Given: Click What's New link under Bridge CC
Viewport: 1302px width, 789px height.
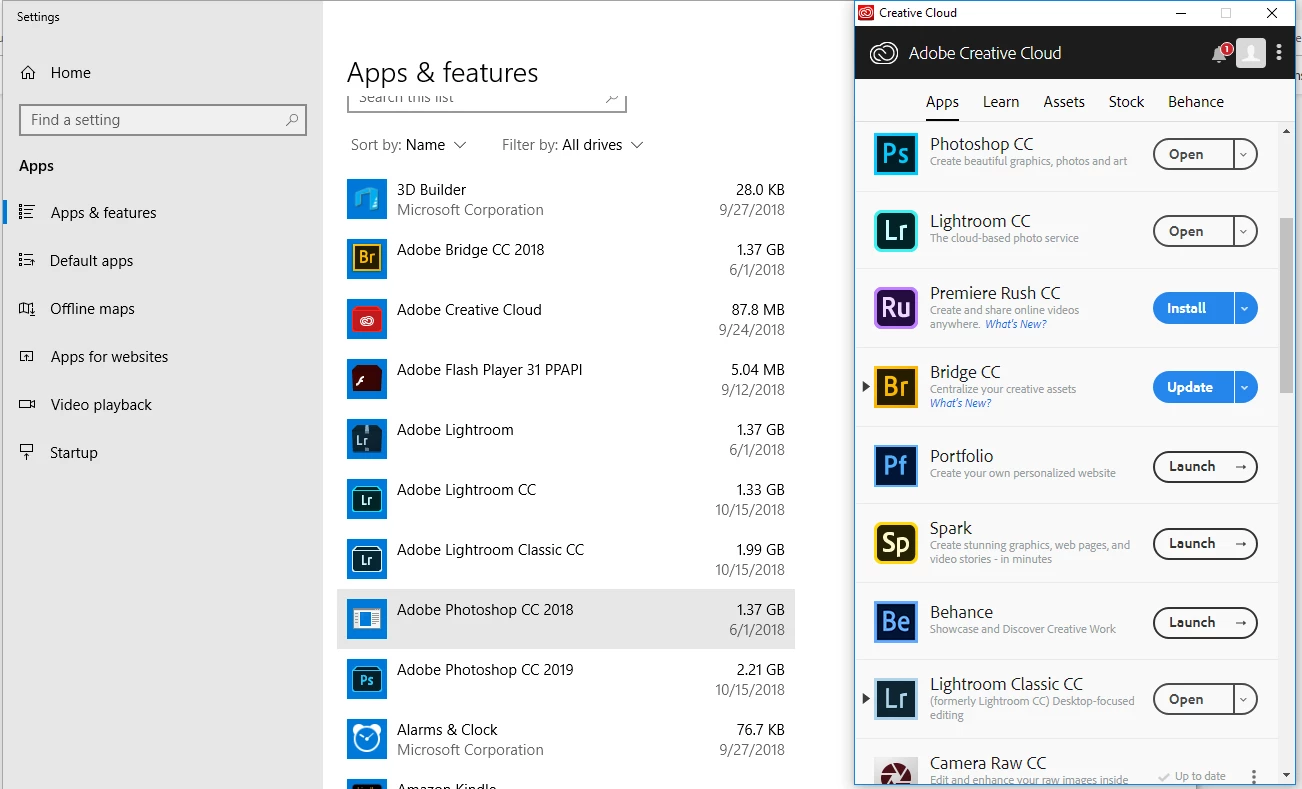Looking at the screenshot, I should [961, 403].
